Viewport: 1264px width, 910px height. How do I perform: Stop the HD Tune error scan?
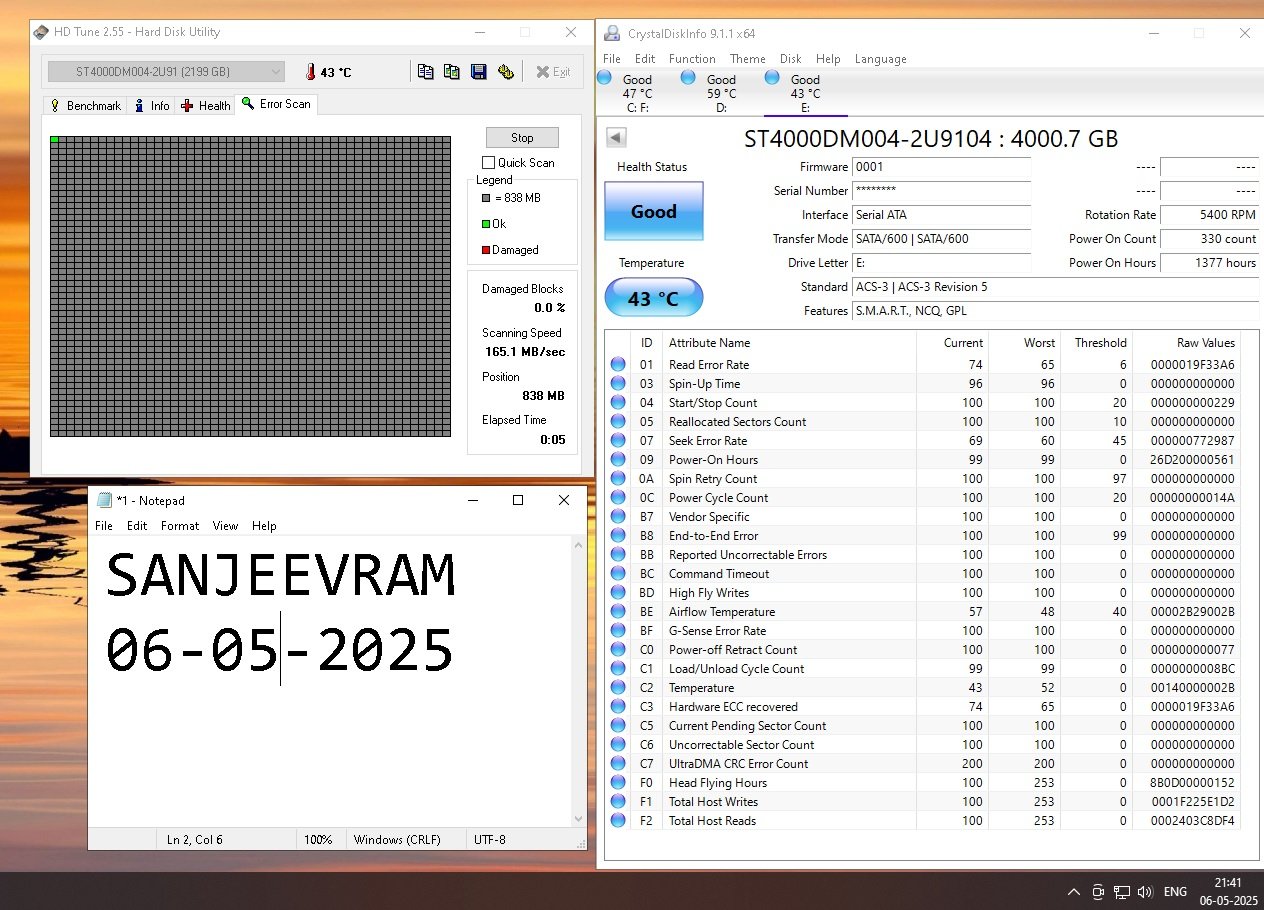pyautogui.click(x=522, y=138)
